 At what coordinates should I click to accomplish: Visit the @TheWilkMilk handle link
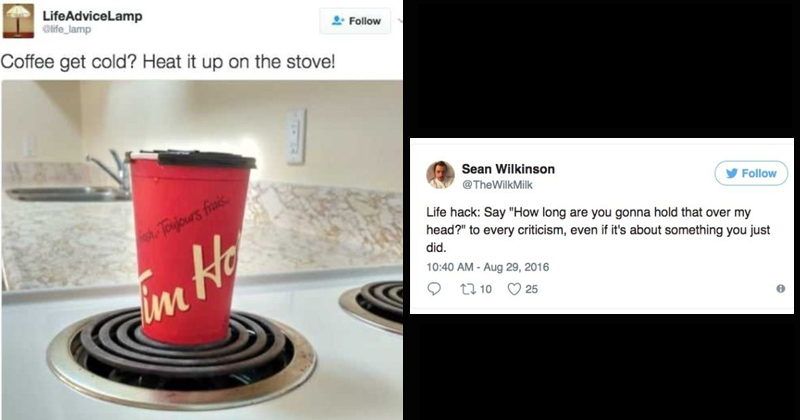click(x=497, y=185)
